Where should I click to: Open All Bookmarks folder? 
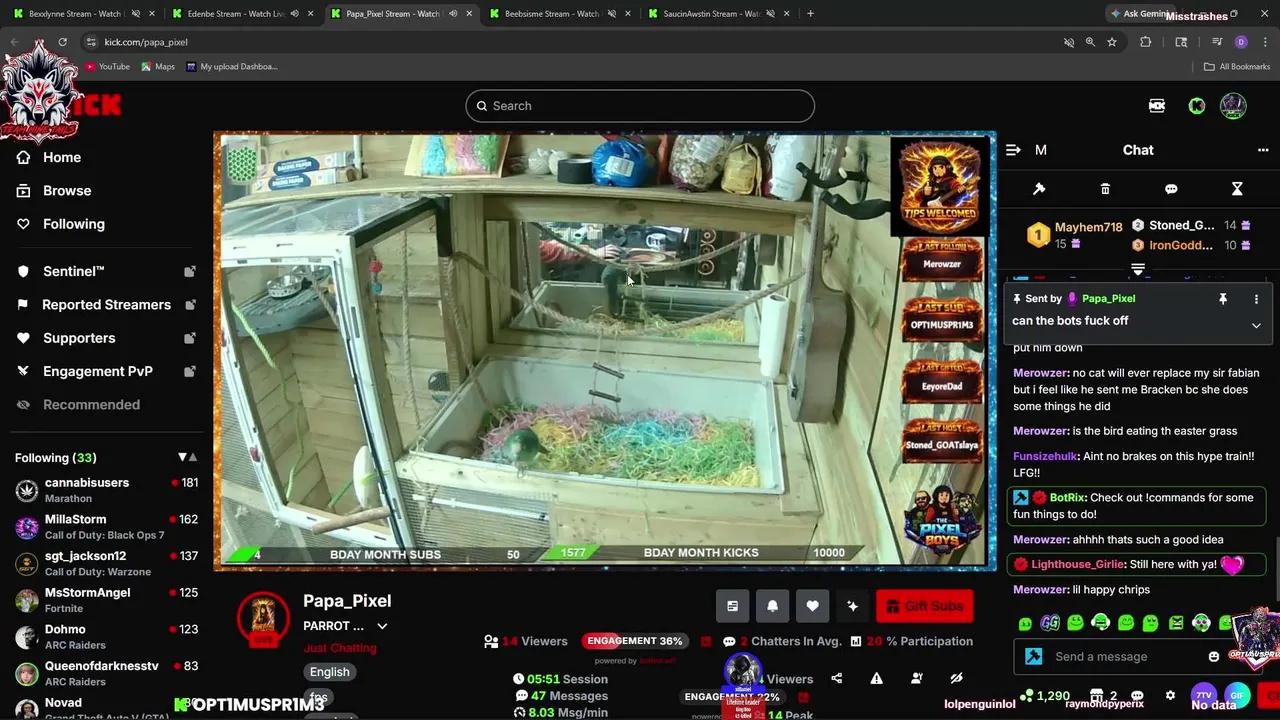1237,67
